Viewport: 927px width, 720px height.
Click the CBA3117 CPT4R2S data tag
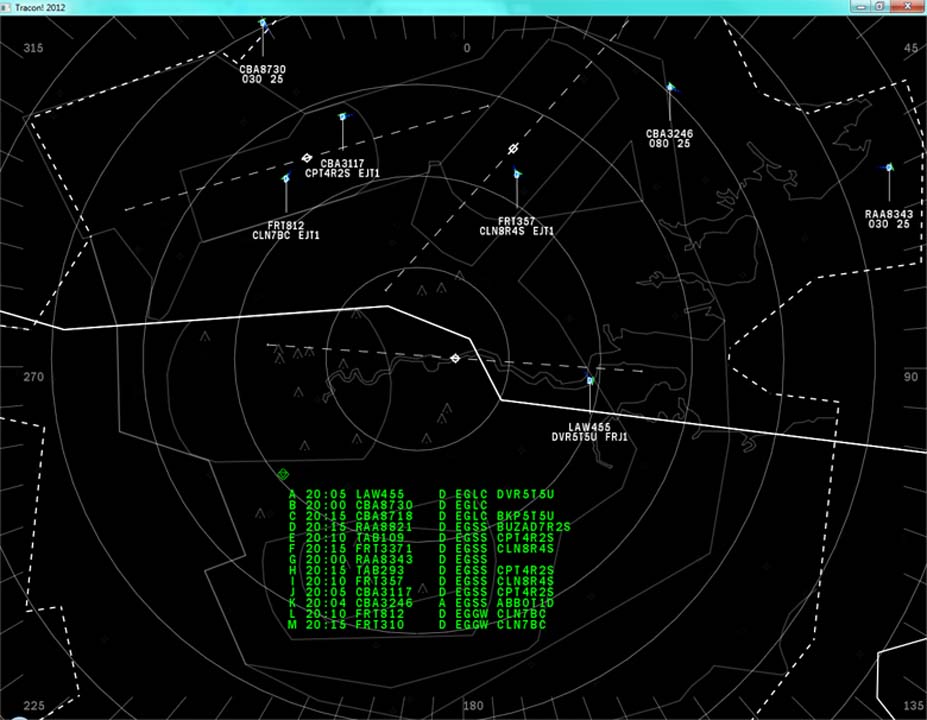[x=342, y=168]
